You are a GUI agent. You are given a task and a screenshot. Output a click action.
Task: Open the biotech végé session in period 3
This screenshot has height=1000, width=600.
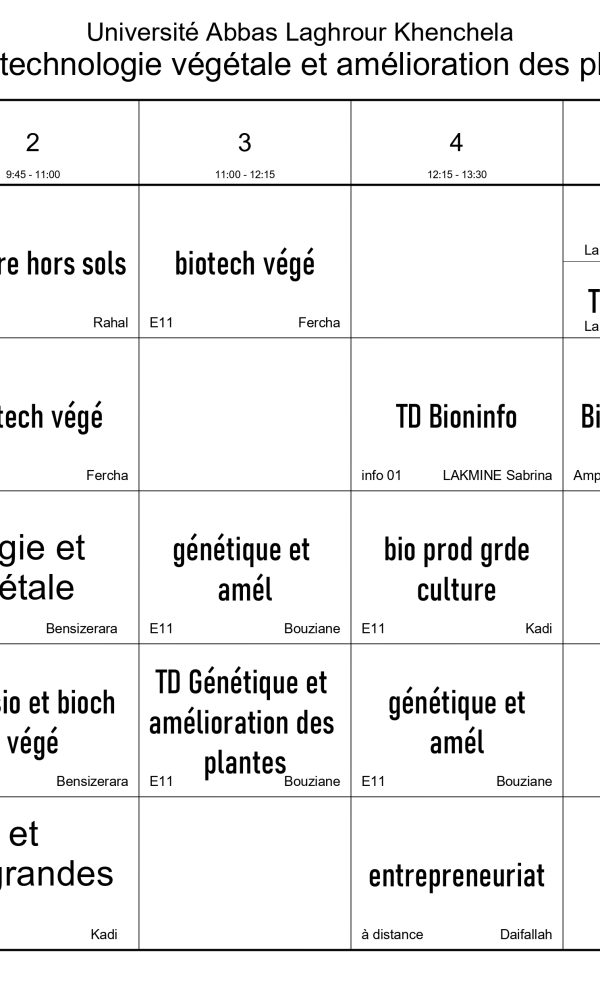click(245, 263)
